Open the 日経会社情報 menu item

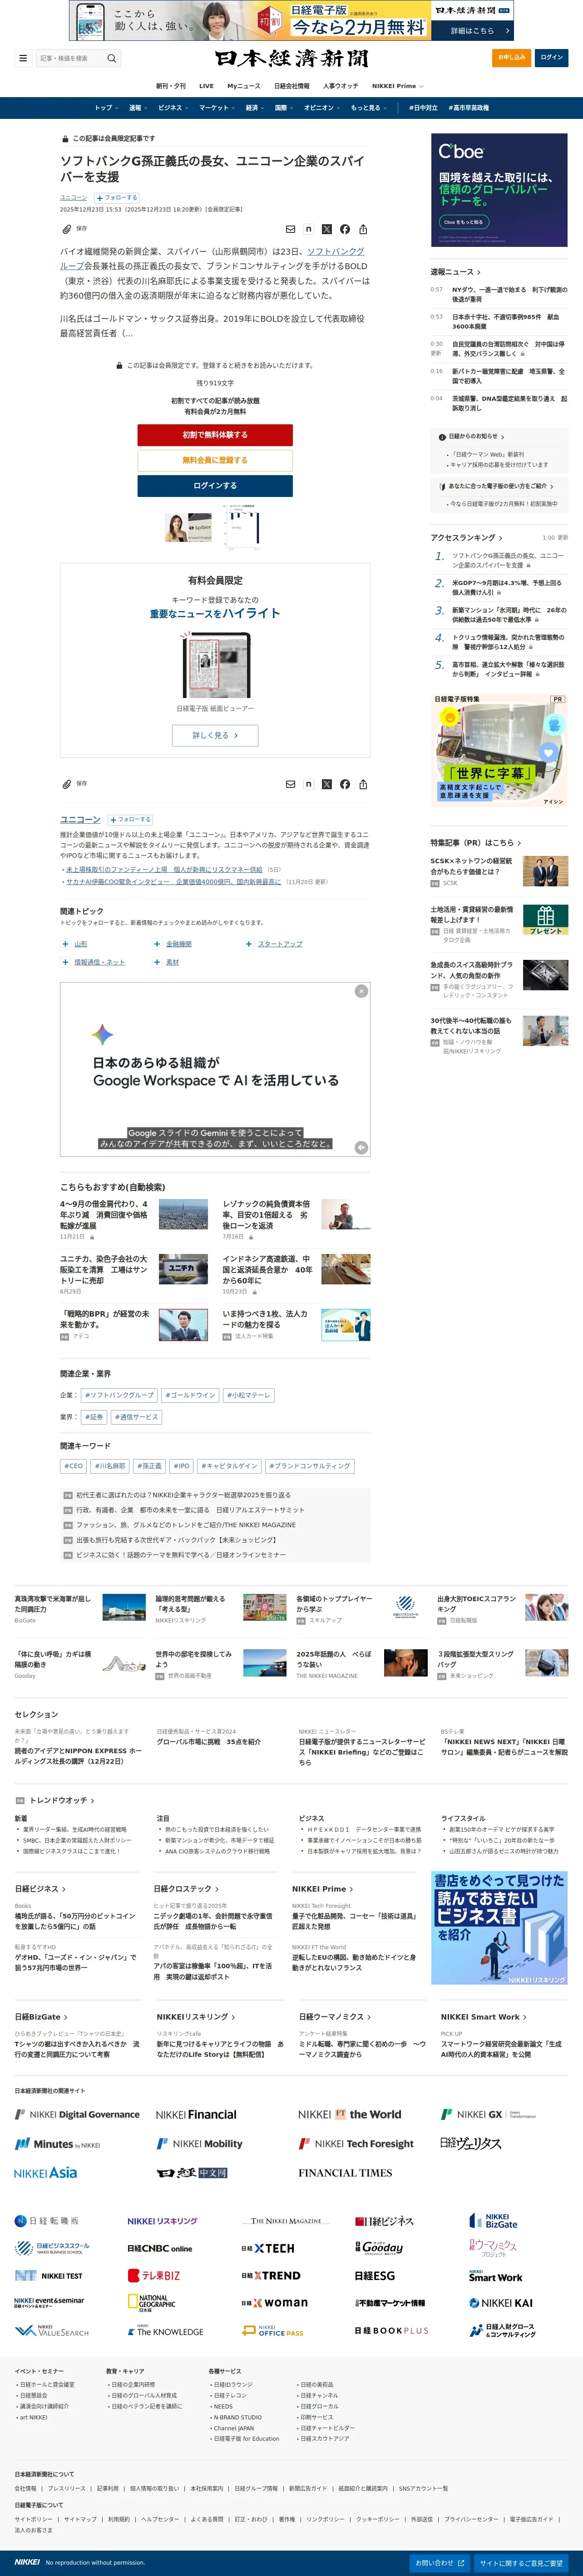(292, 86)
